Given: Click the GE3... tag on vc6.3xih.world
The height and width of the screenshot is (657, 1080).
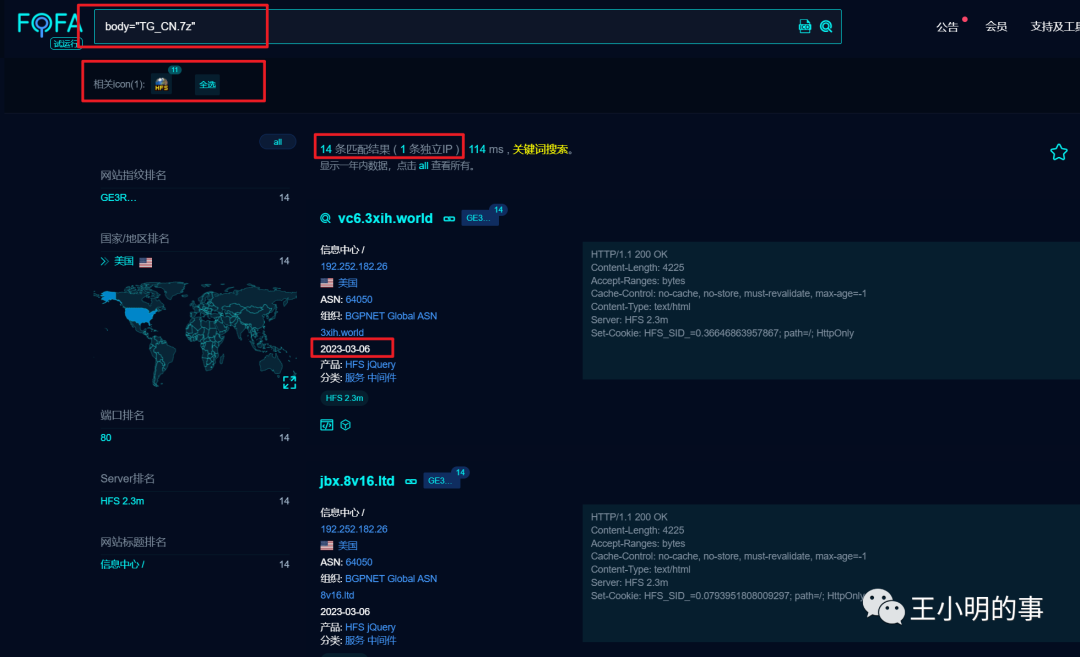Looking at the screenshot, I should [478, 218].
